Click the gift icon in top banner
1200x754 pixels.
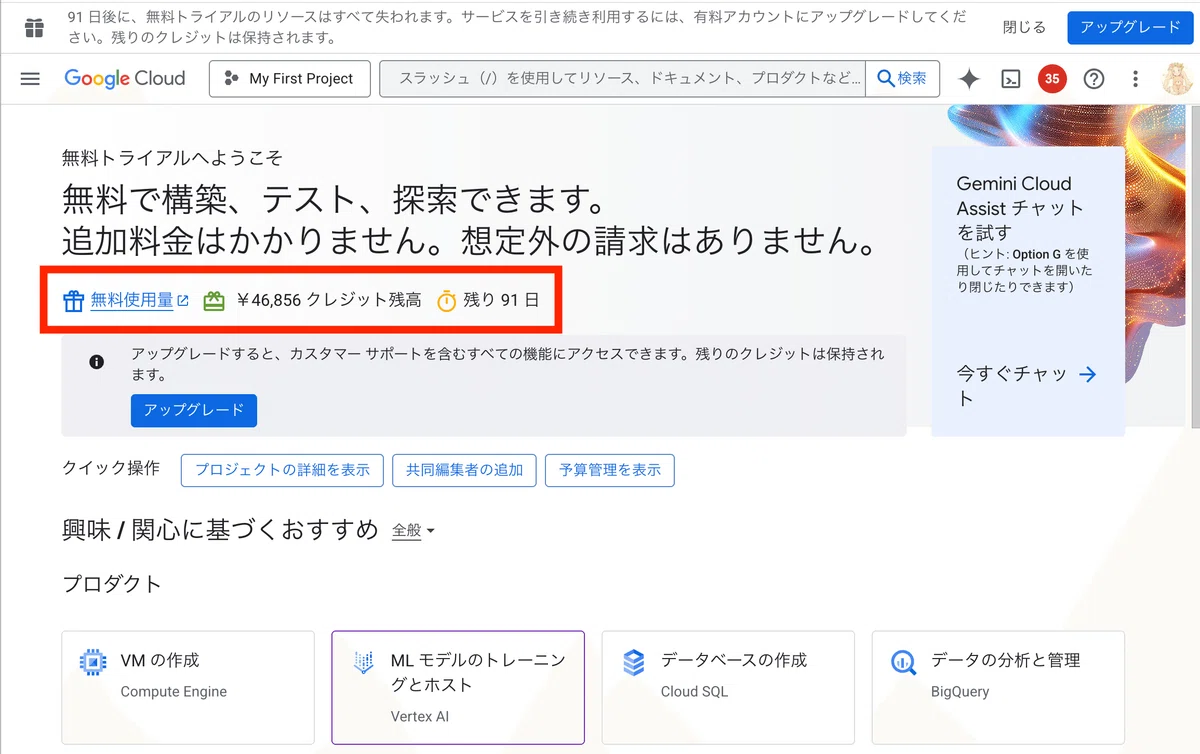click(x=34, y=28)
